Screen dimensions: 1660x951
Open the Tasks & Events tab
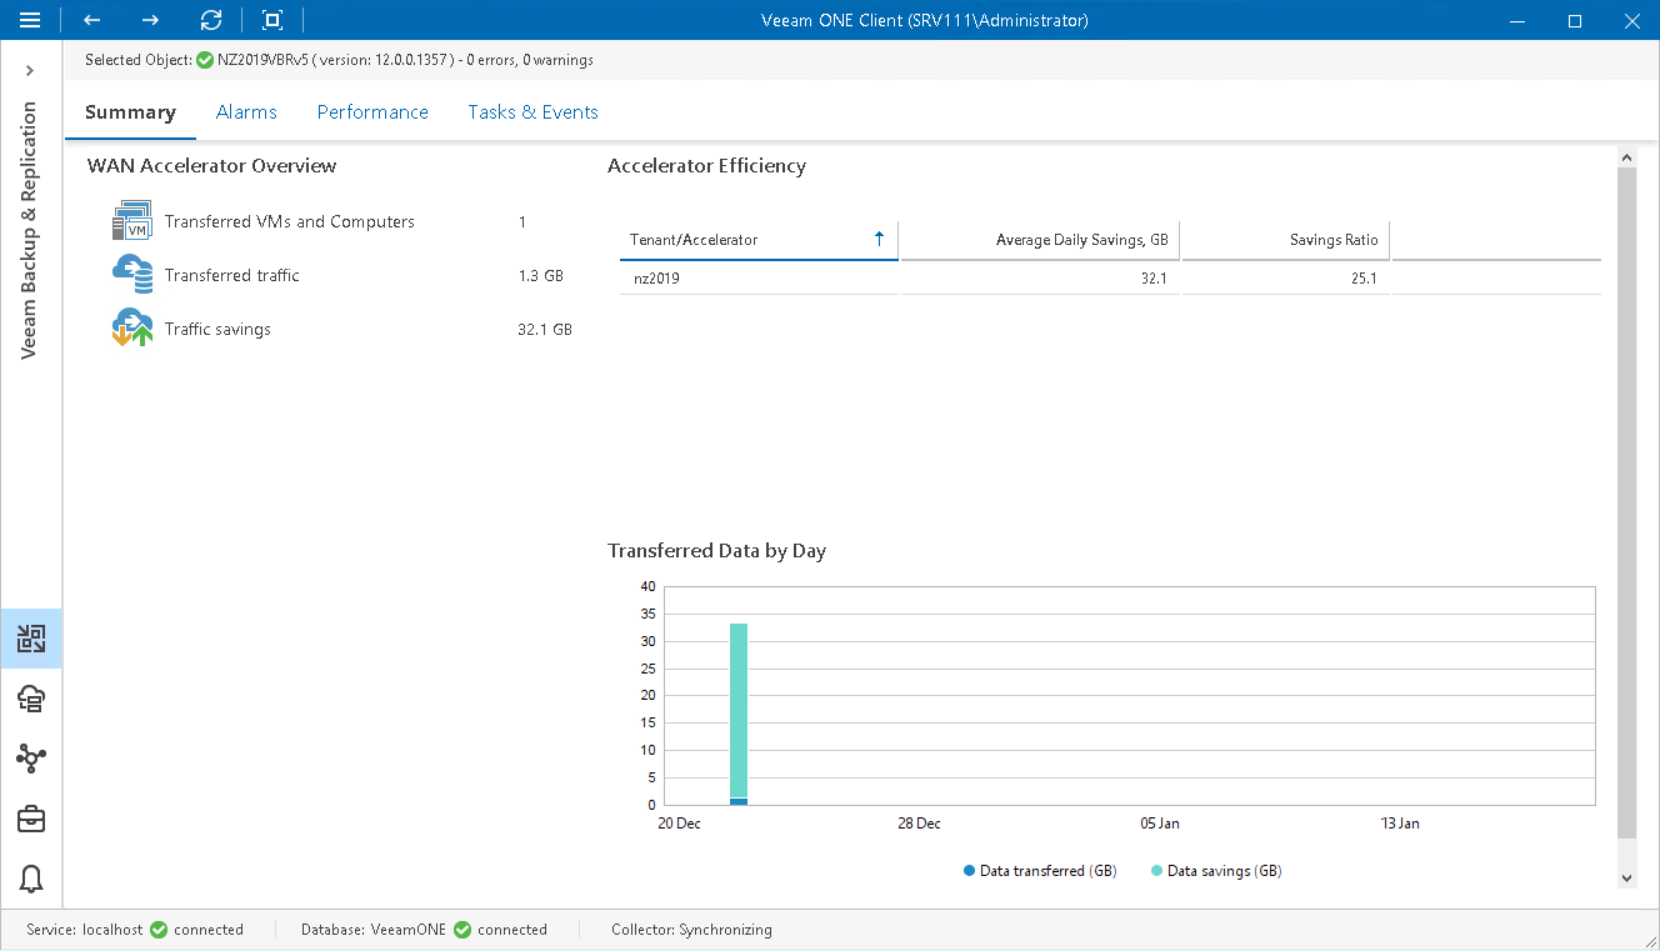(x=533, y=112)
